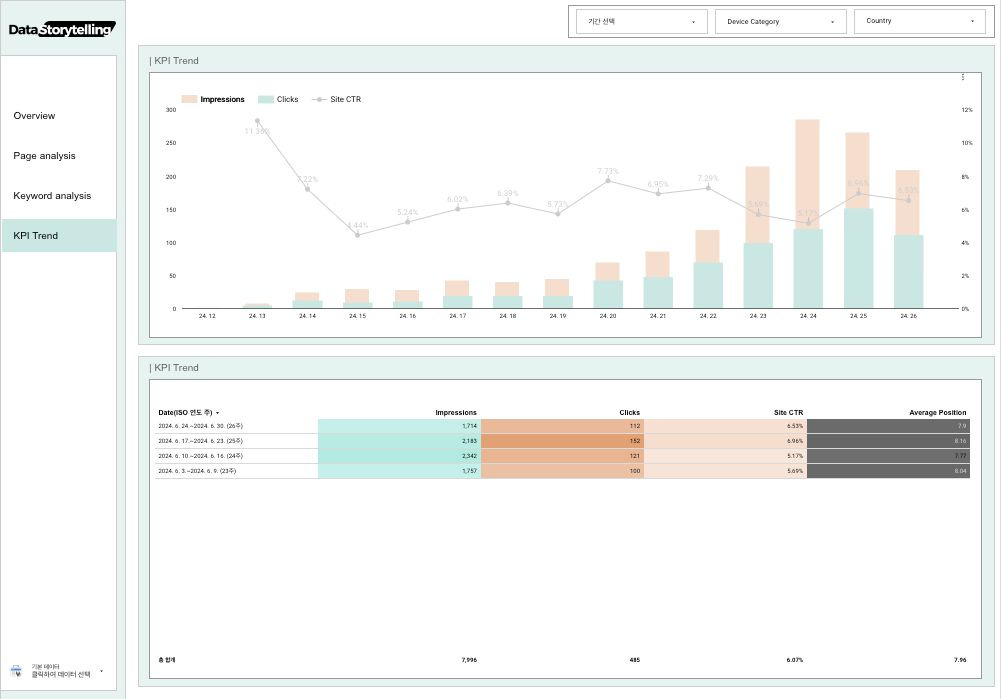Click Average Position 8.16 cell
The image size is (1001, 699).
click(888, 441)
